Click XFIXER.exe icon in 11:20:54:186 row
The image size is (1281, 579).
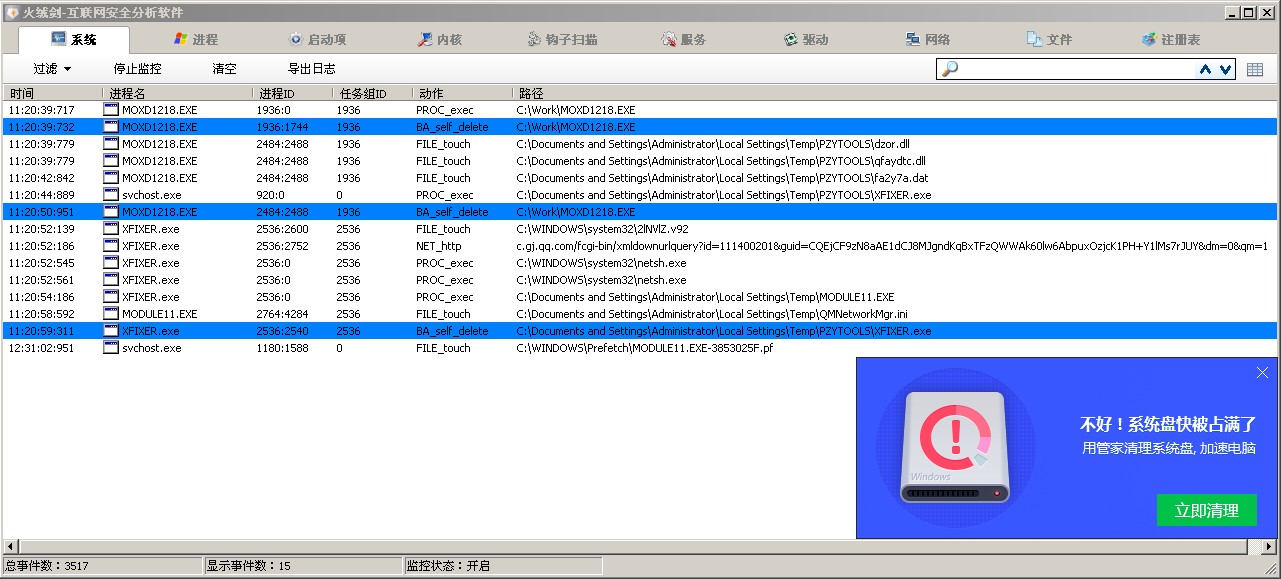111,297
